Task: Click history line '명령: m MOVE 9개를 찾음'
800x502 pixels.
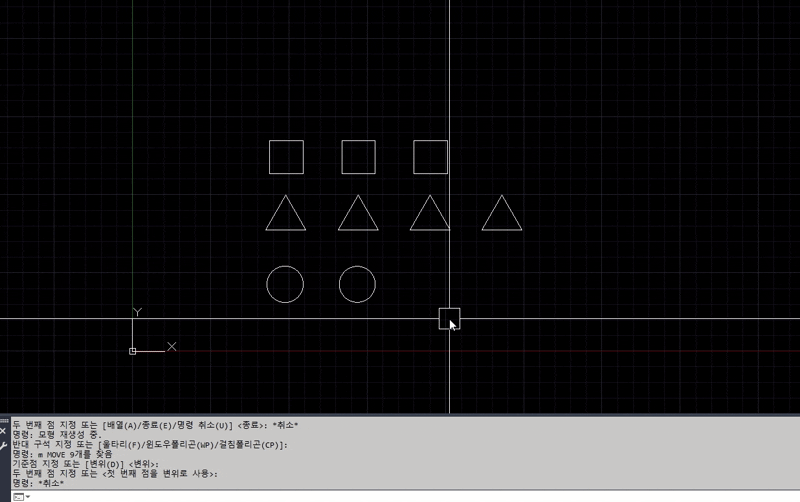Action: (62, 454)
